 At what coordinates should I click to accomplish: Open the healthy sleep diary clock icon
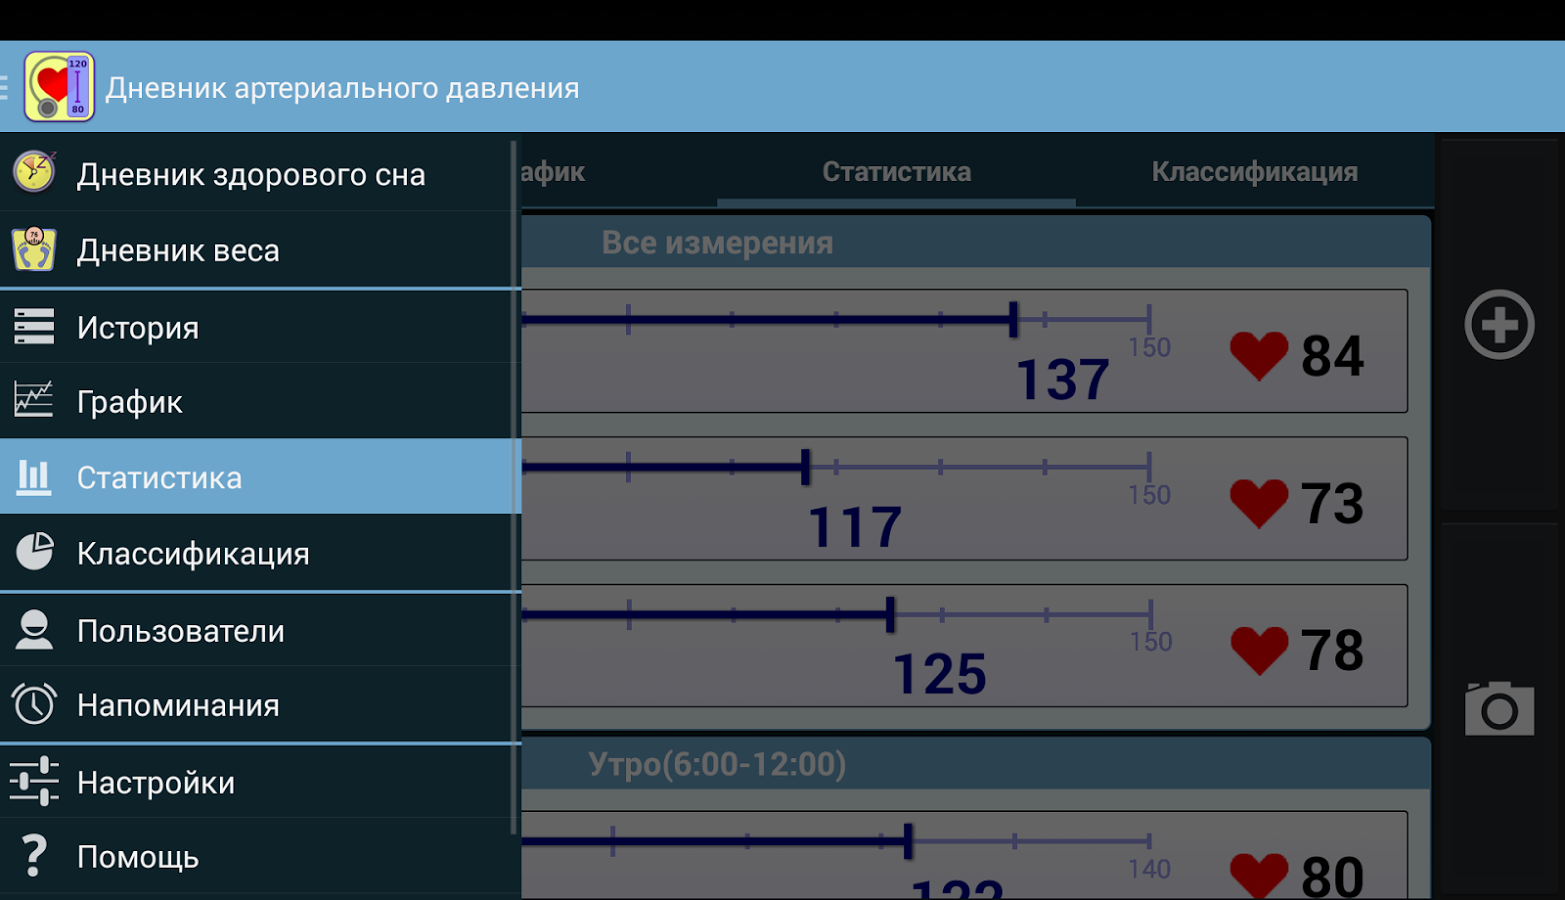point(34,172)
